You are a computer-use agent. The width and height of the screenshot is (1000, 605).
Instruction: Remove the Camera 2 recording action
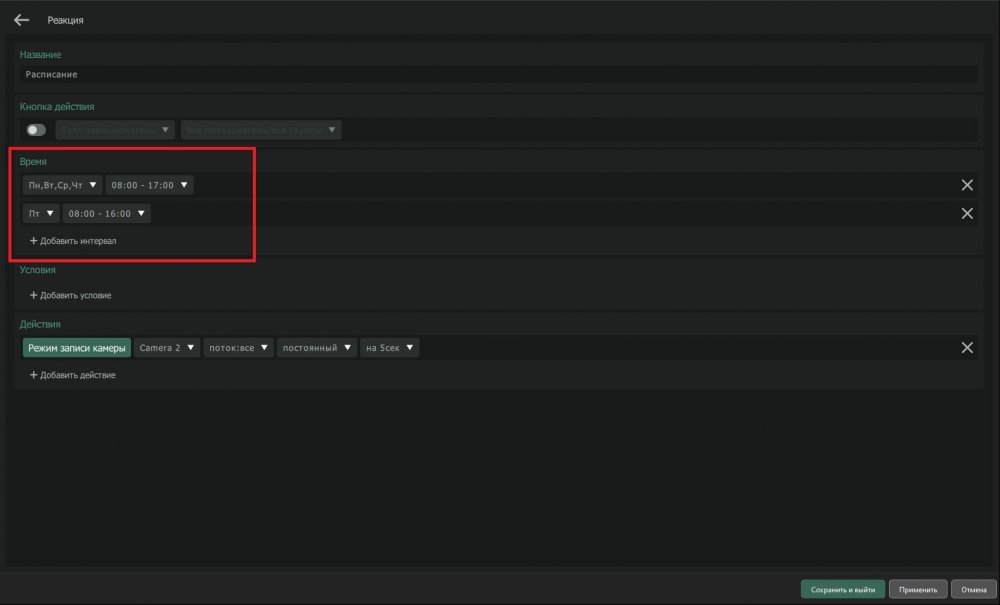967,348
